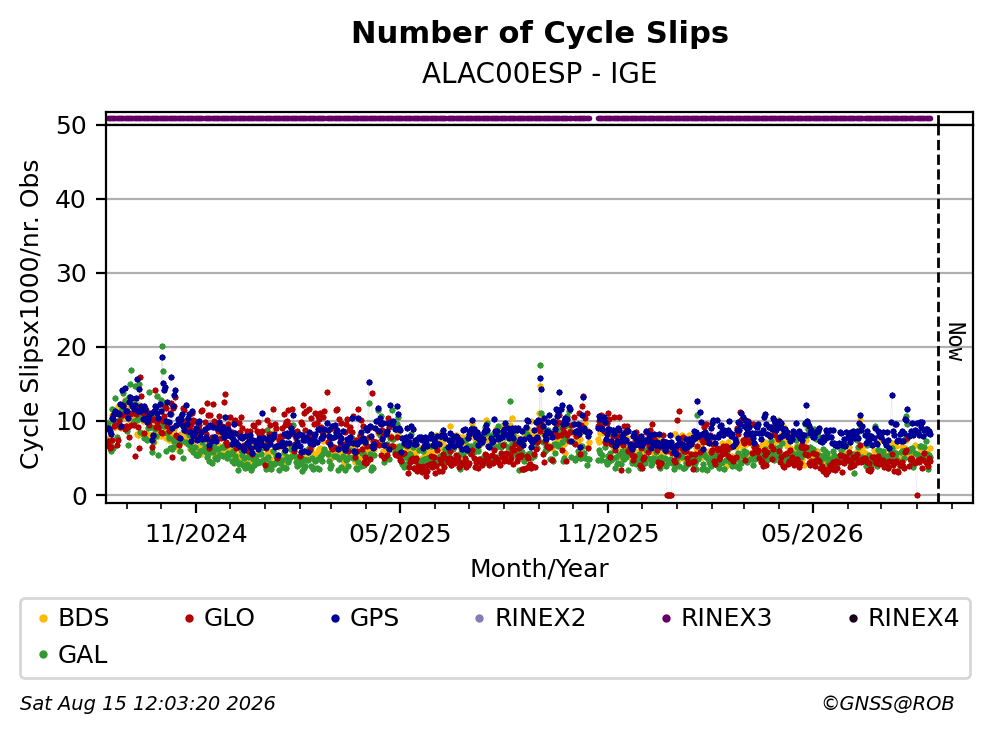Click the 'Now' dashed line label
Screen dimensions: 992x734
tap(957, 342)
